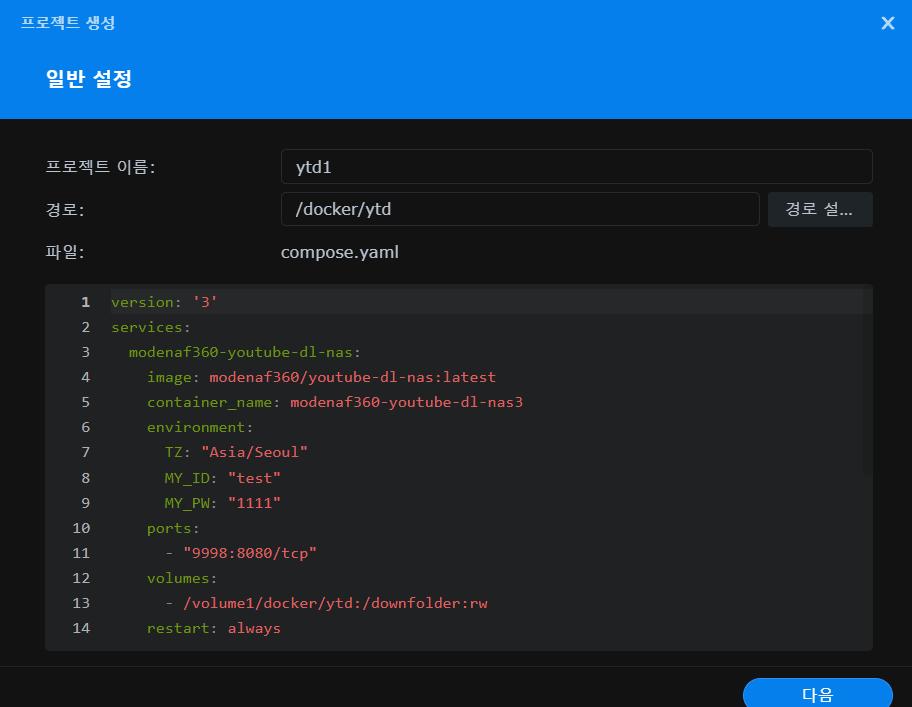Click the 프로젝트 이름 field containing ytd1
The image size is (912, 707).
[x=576, y=167]
